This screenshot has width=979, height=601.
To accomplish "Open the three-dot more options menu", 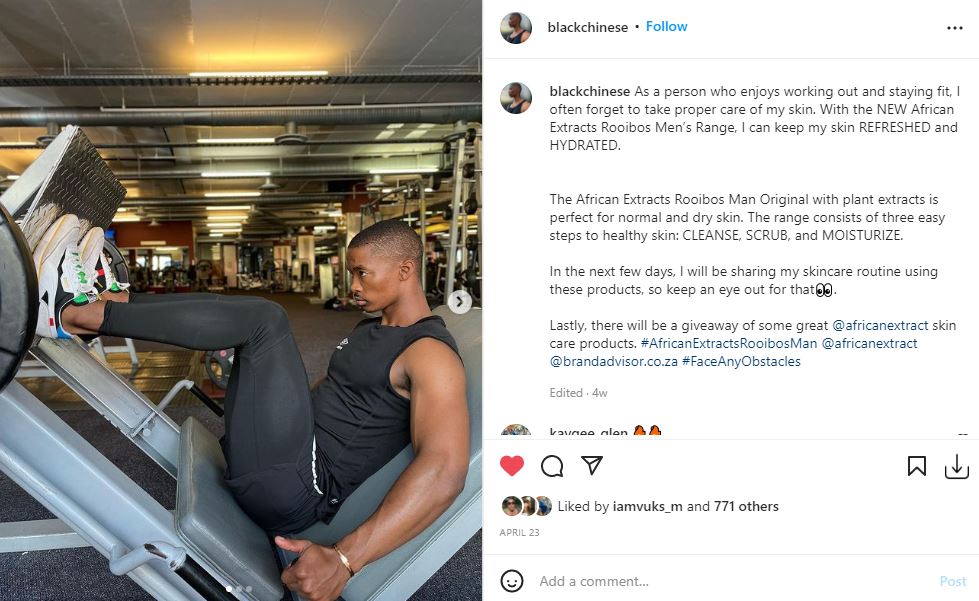I will point(955,28).
